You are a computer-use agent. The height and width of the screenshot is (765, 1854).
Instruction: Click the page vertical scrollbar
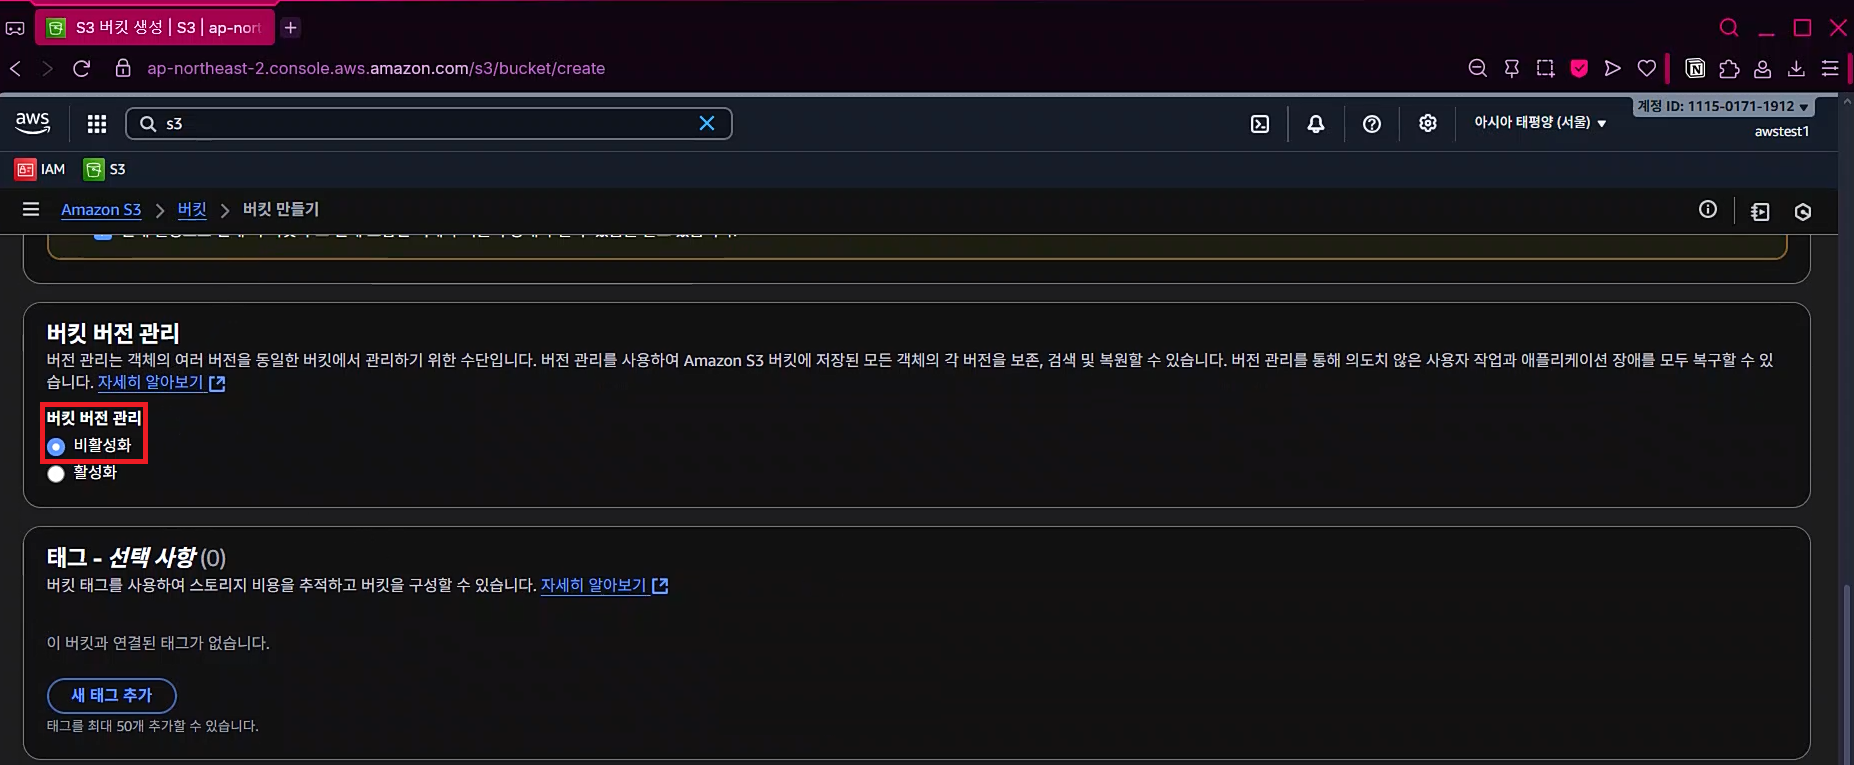[x=1846, y=672]
